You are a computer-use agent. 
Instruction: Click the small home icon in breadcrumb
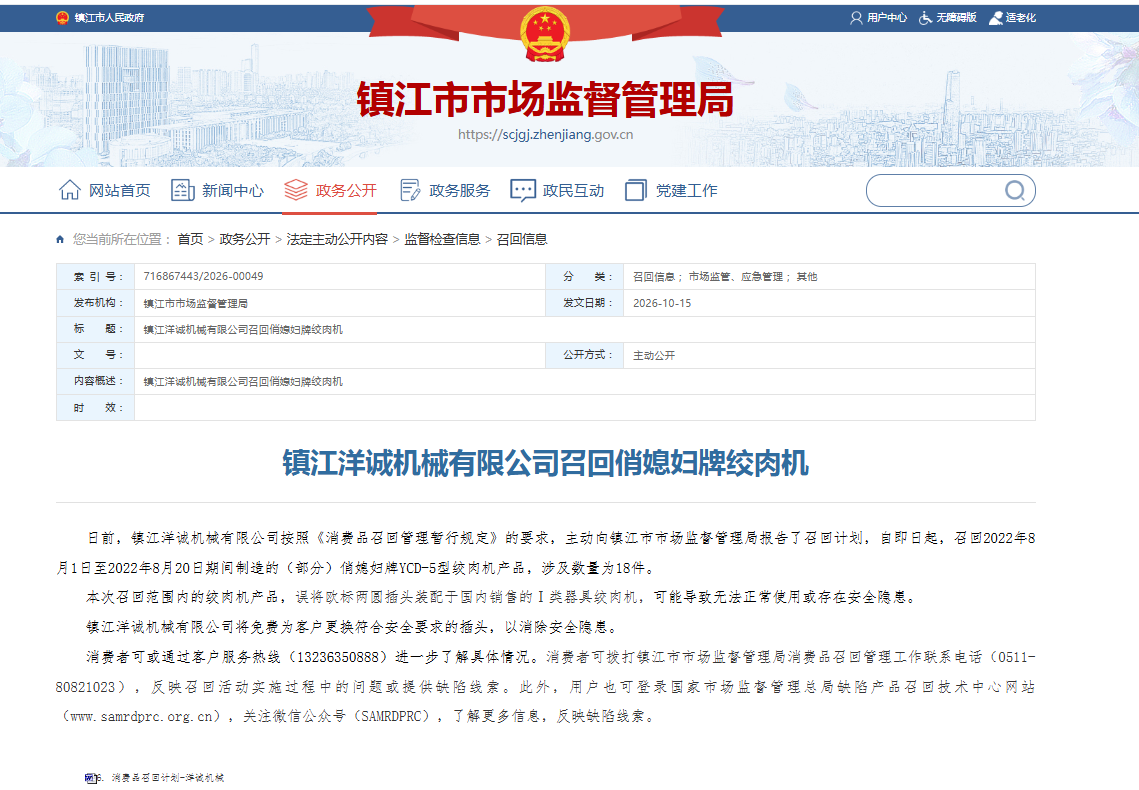tap(60, 240)
